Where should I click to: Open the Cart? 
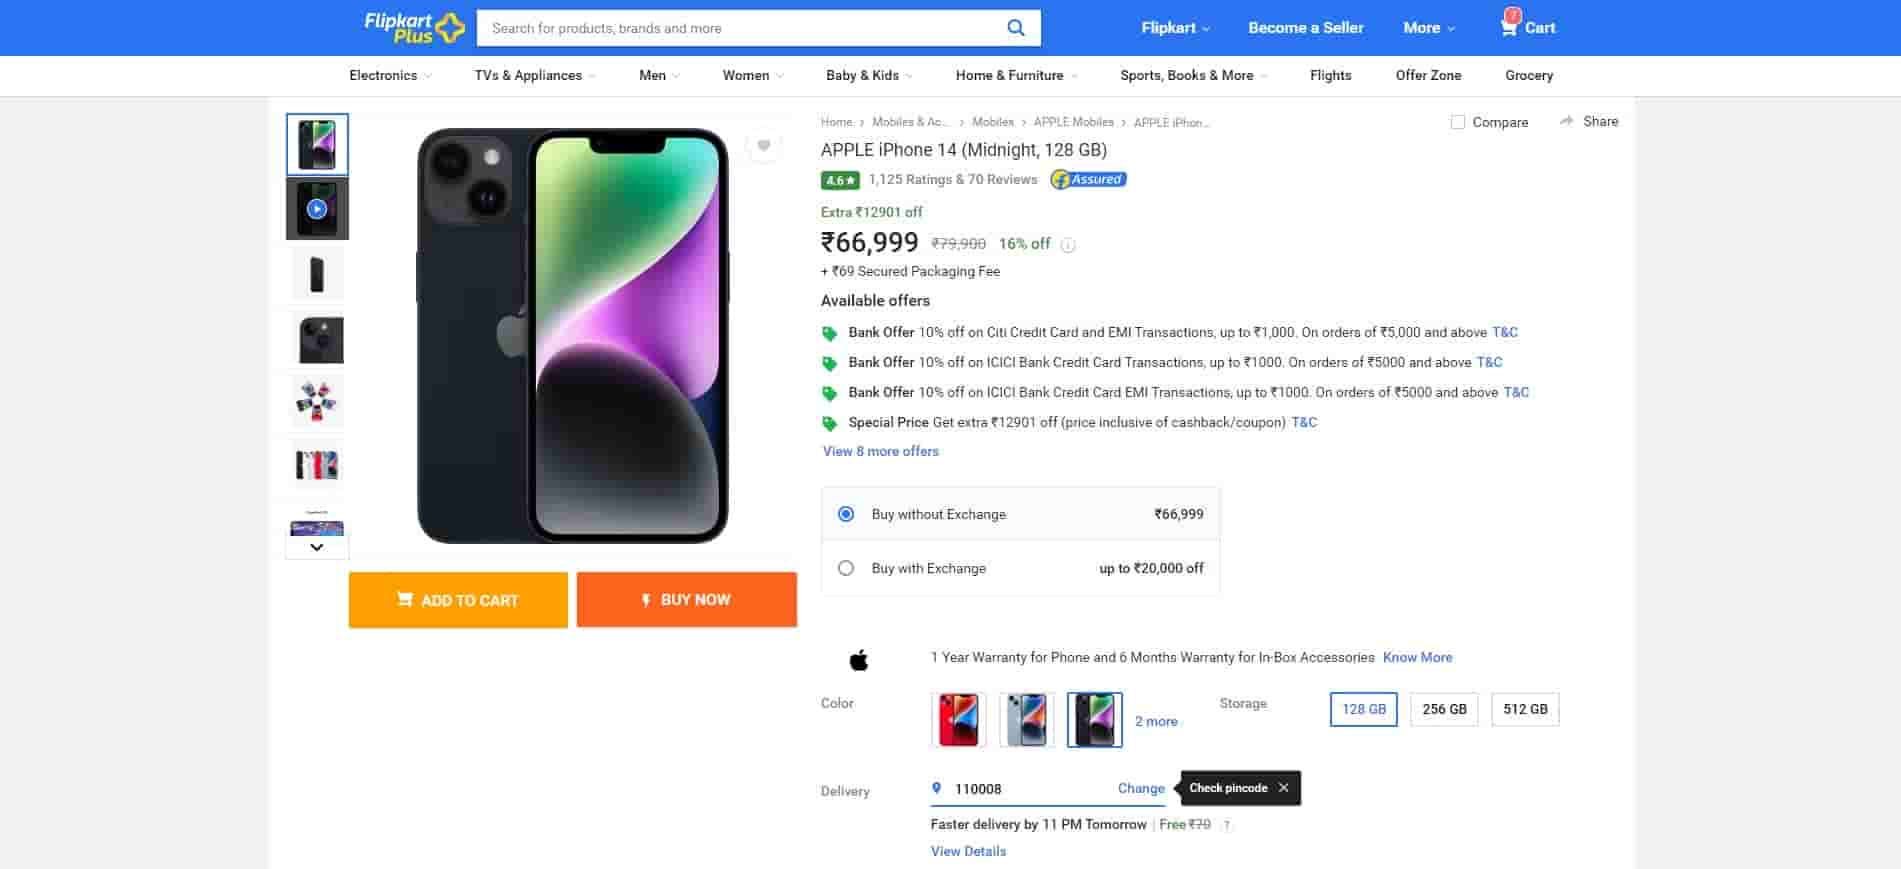(x=1526, y=28)
